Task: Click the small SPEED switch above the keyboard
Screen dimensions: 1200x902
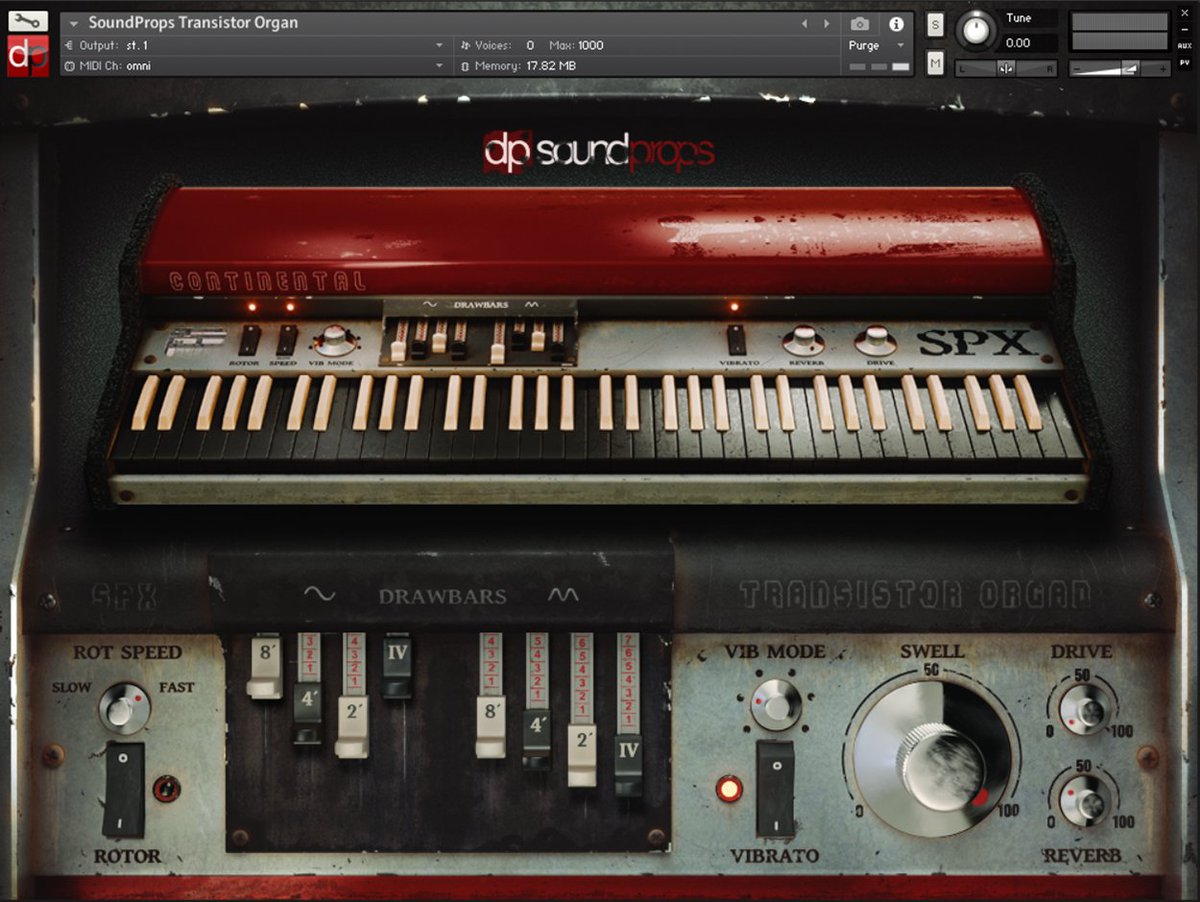Action: coord(286,340)
